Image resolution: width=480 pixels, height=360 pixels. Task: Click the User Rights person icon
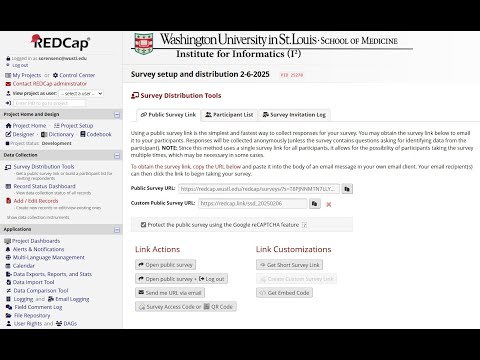(x=8, y=324)
